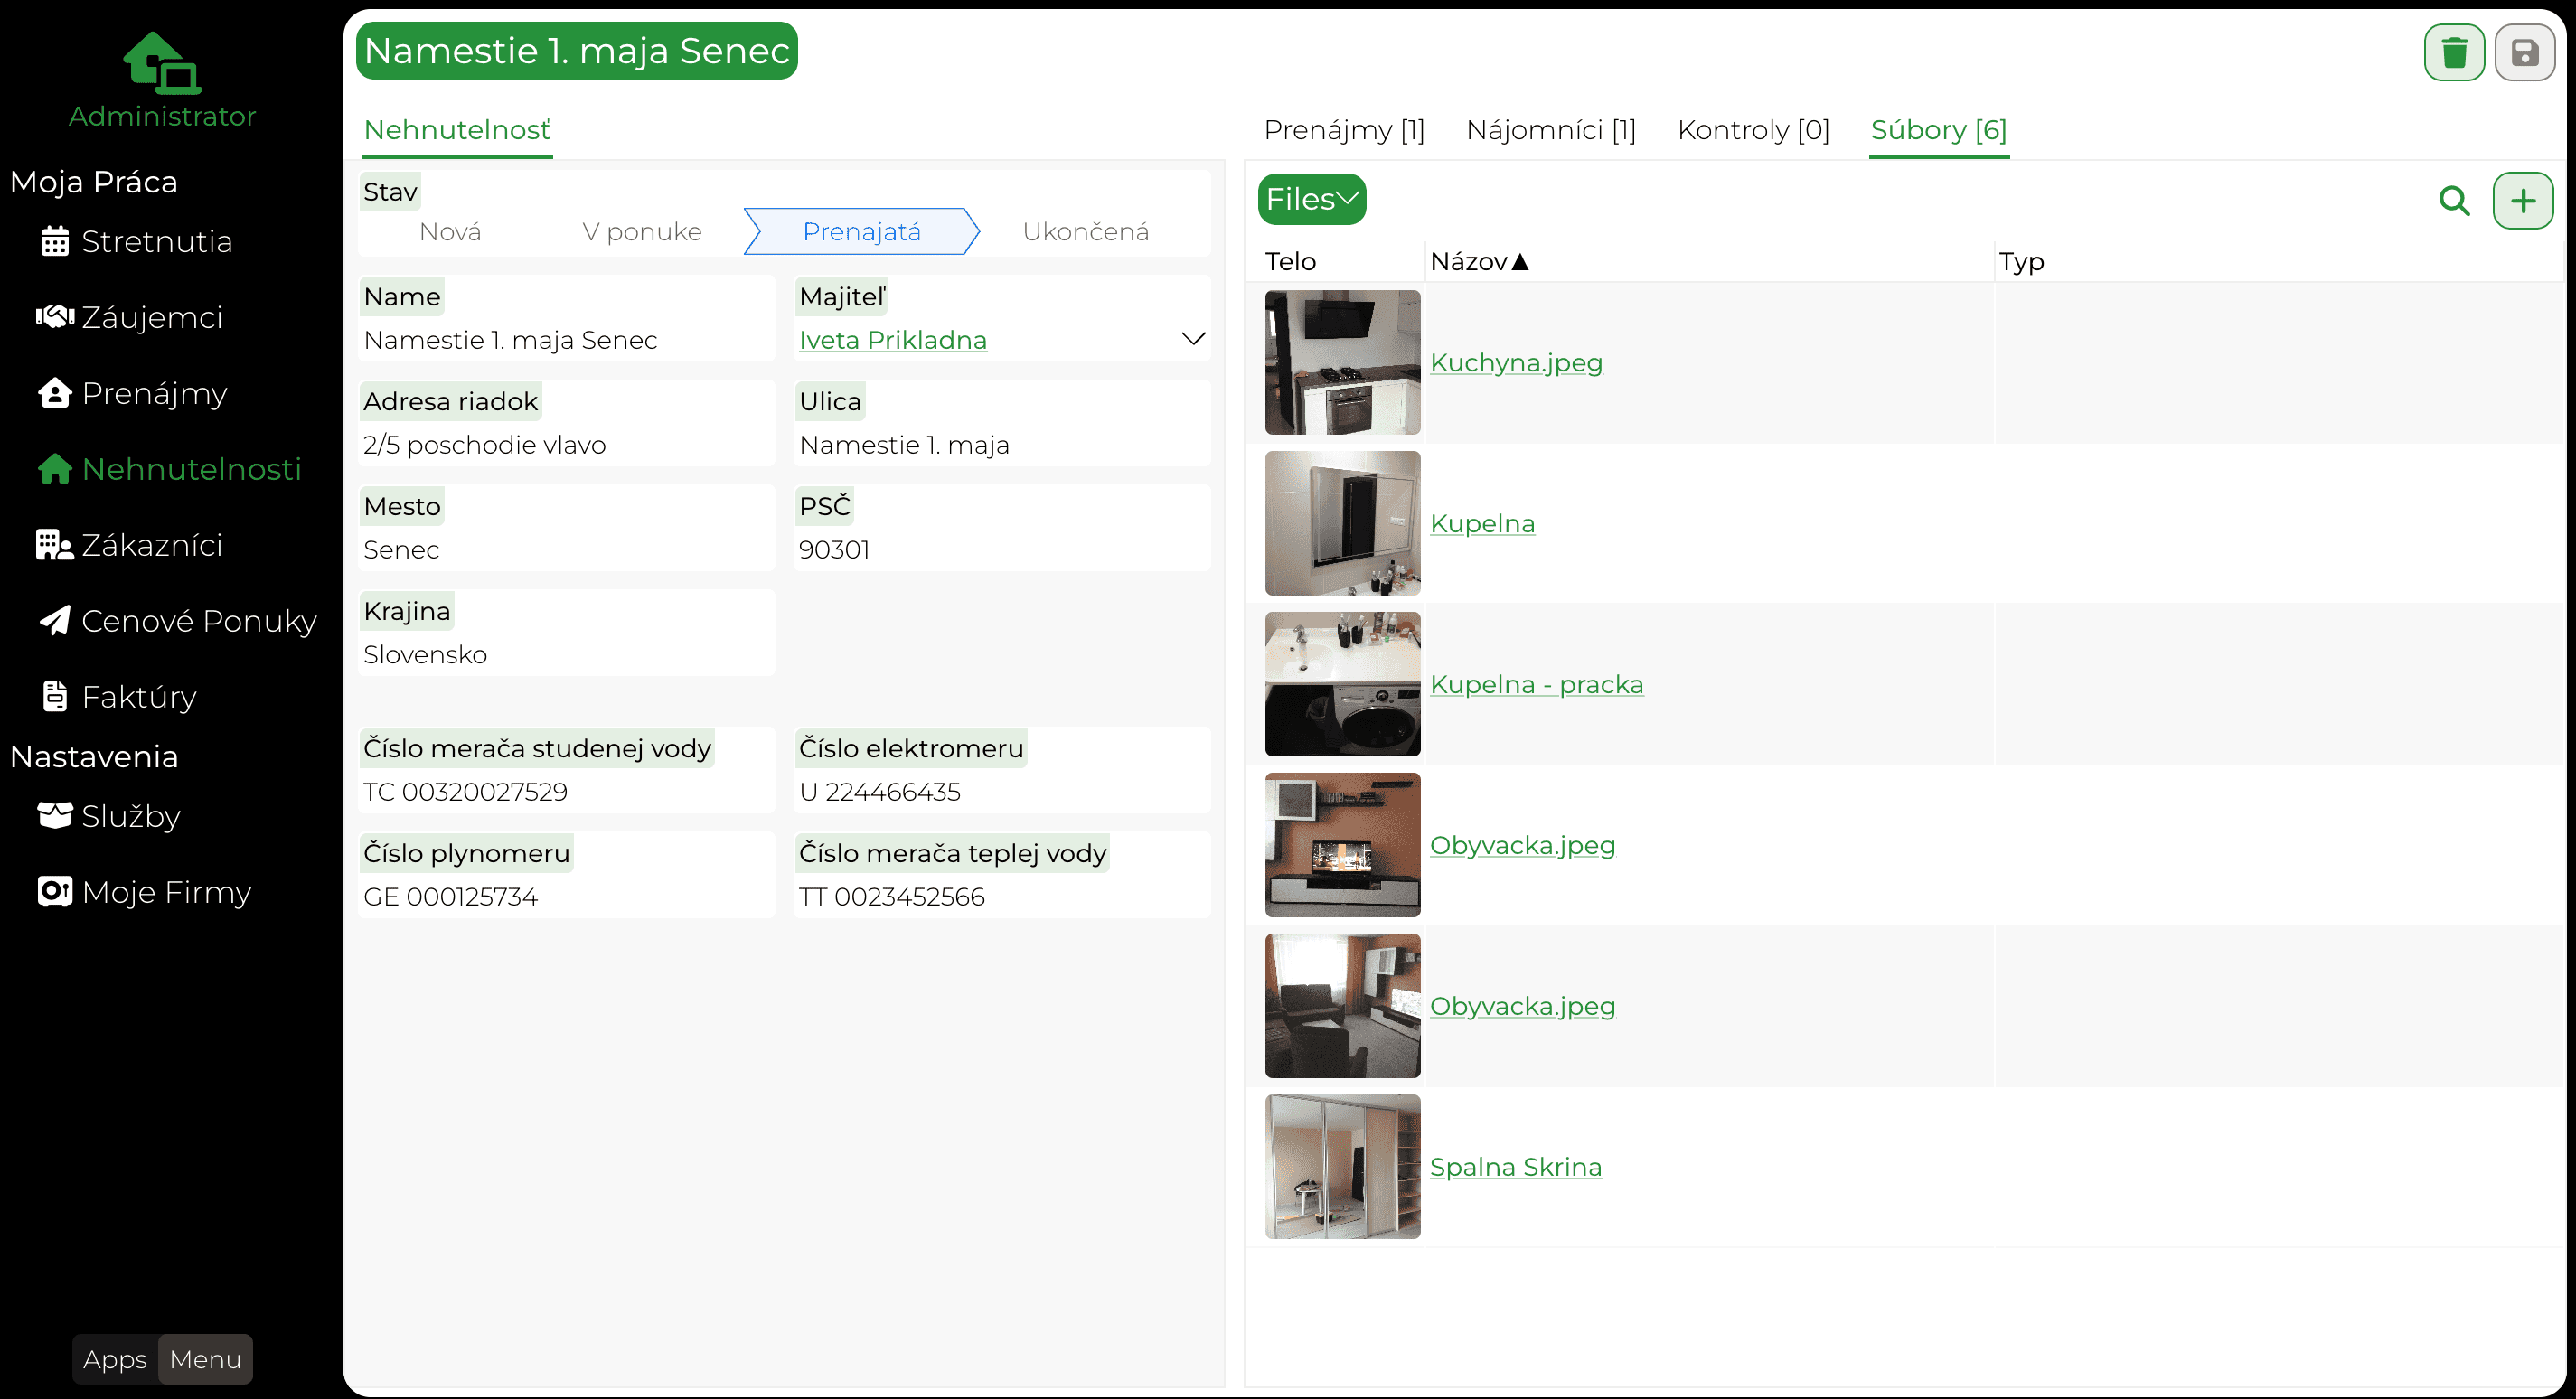Set status to Nová
The width and height of the screenshot is (2576, 1399).
450,232
